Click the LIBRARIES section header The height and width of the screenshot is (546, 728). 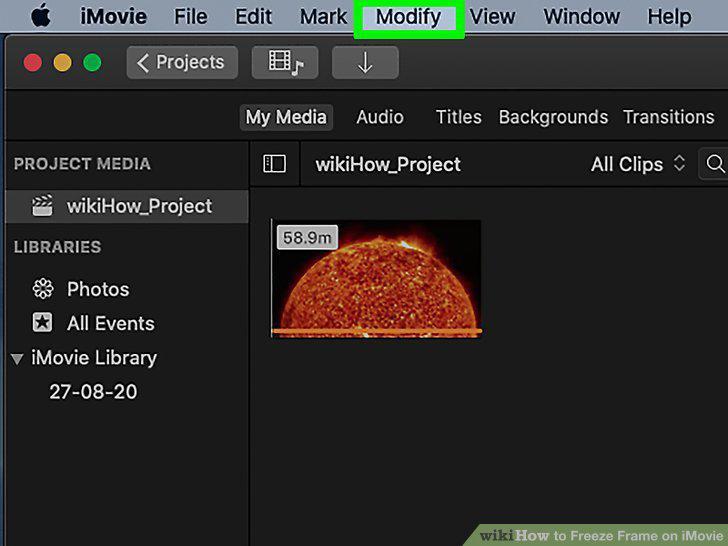[x=58, y=247]
